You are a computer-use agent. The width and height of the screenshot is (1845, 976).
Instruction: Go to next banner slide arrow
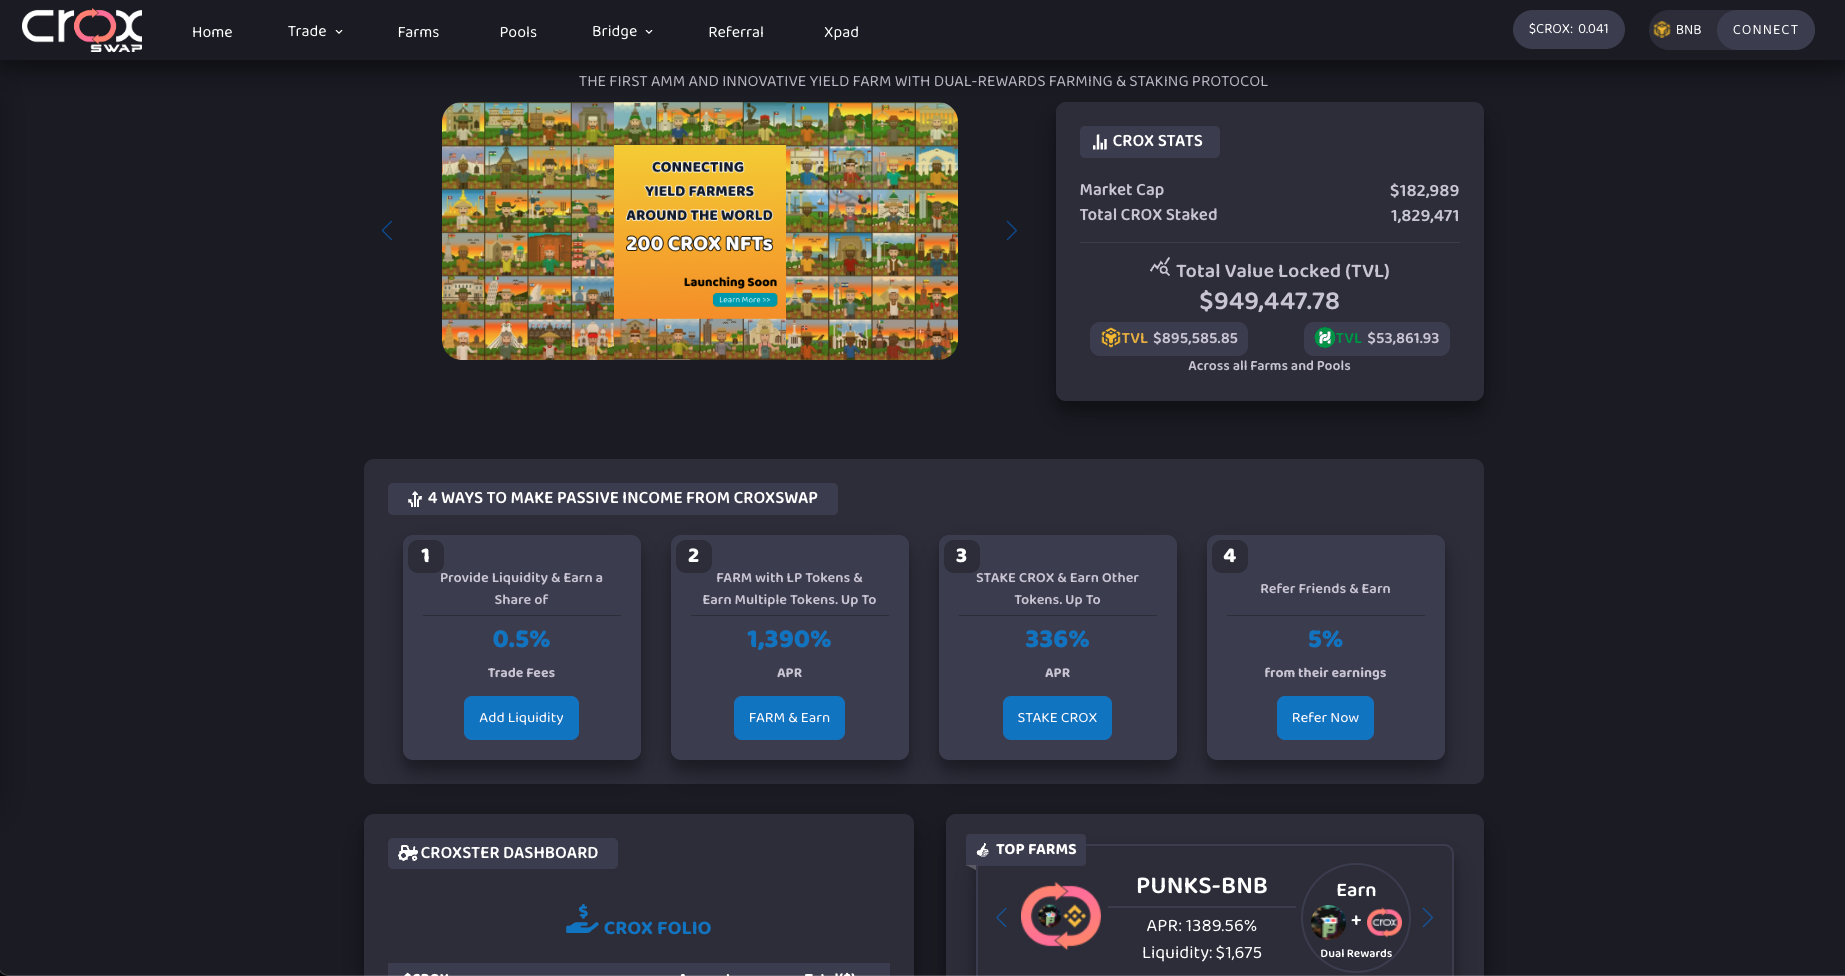1011,231
